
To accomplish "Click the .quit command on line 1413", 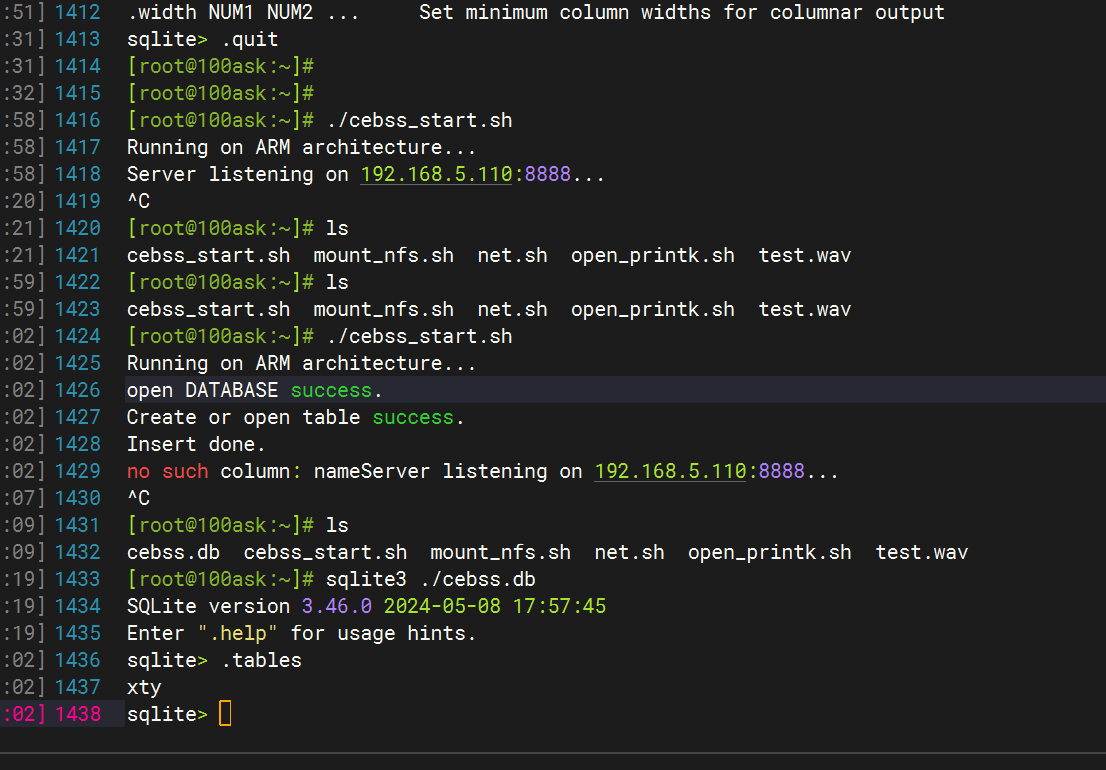I will [x=250, y=38].
